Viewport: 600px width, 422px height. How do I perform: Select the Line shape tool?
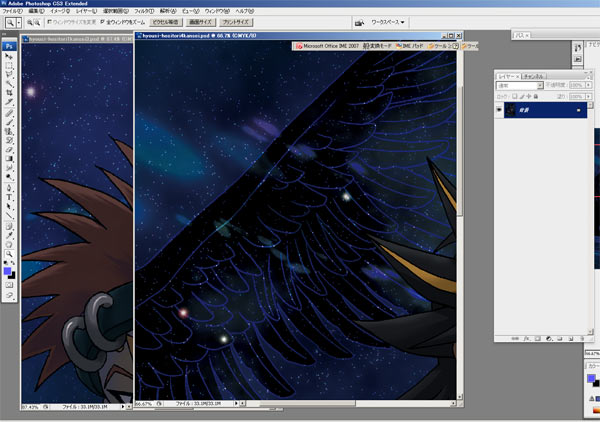(x=9, y=216)
